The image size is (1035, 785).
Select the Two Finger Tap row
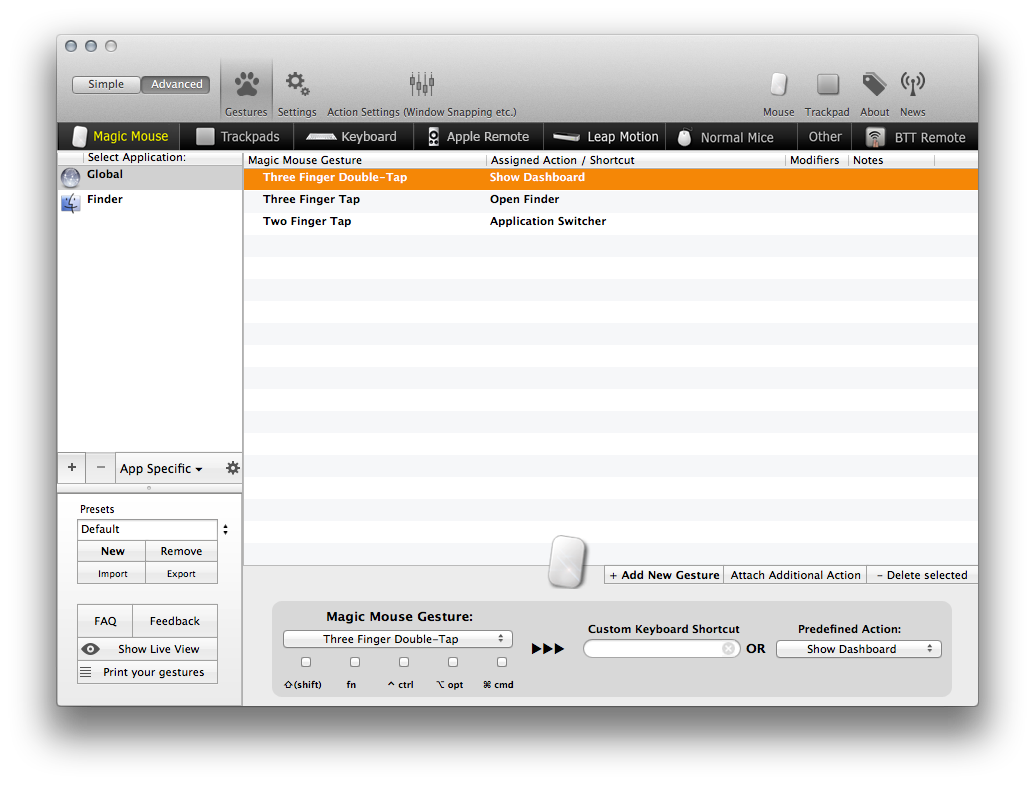pyautogui.click(x=611, y=221)
